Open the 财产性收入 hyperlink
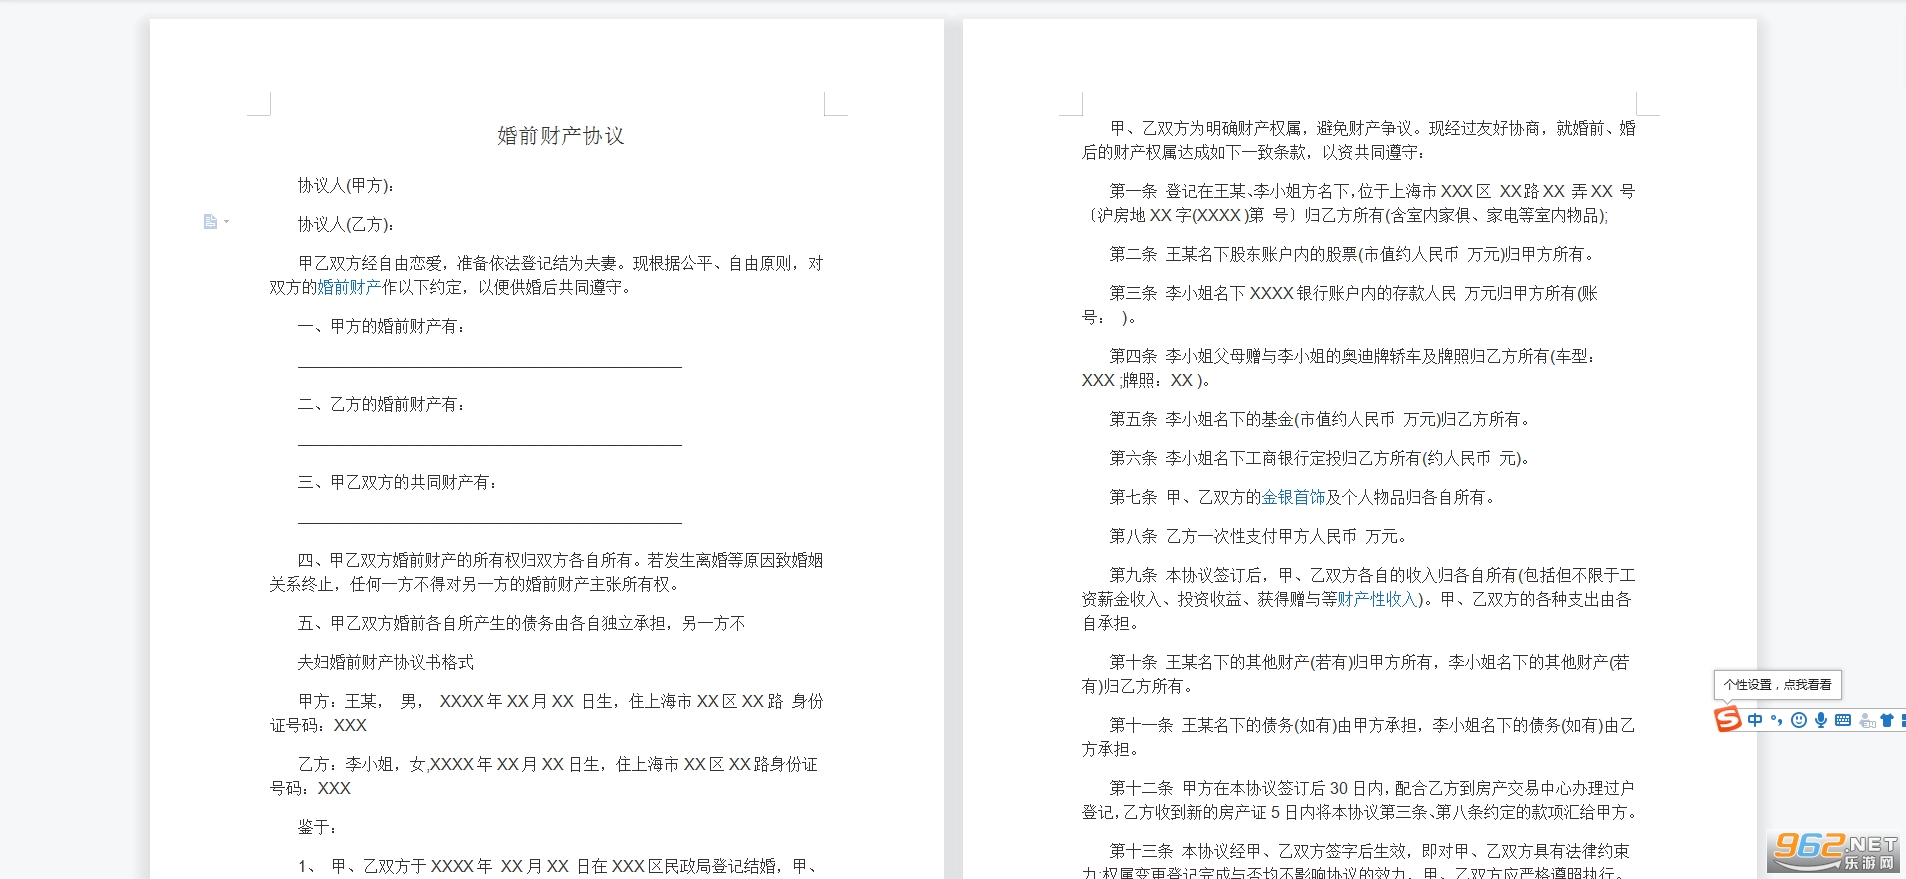Image resolution: width=1906 pixels, height=879 pixels. click(1377, 599)
